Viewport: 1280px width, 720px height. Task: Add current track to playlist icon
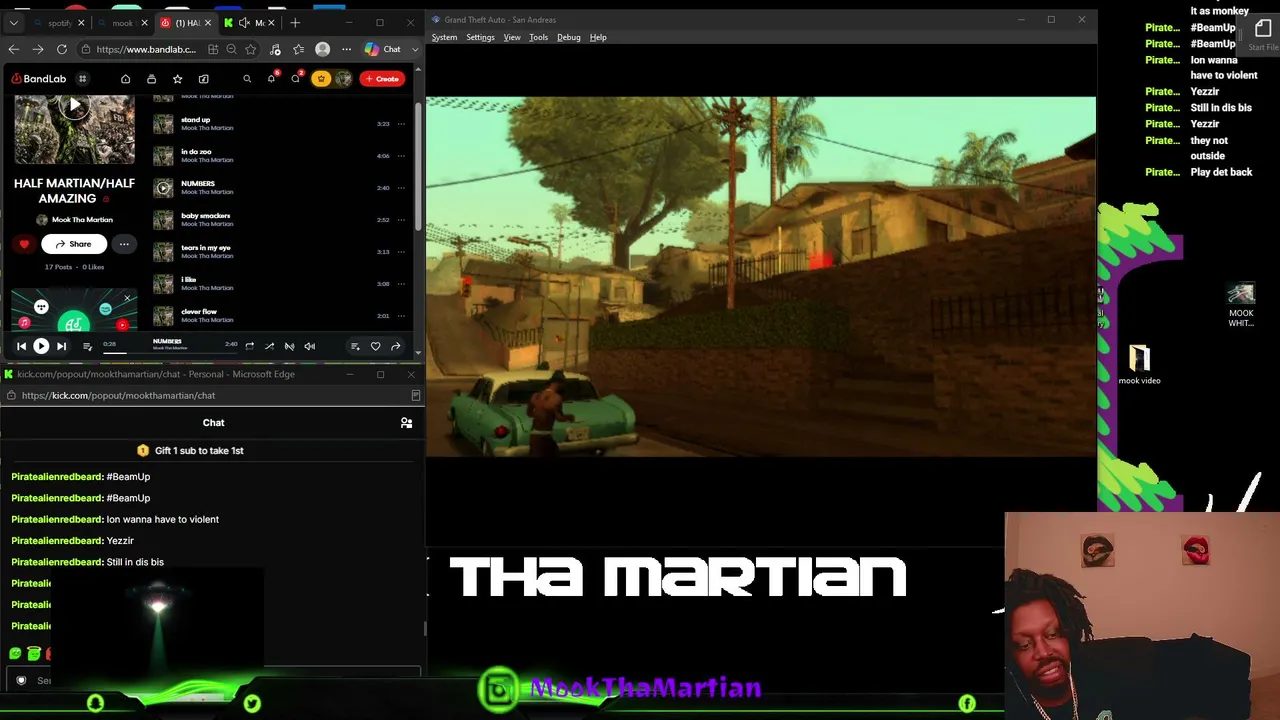(355, 347)
